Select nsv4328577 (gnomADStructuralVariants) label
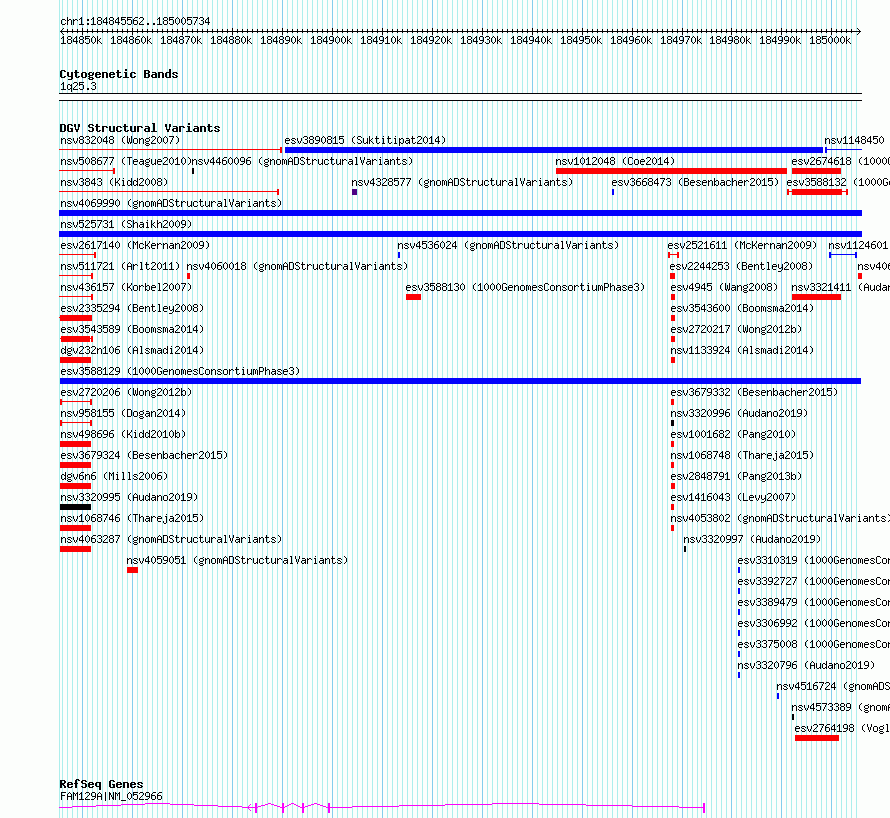The width and height of the screenshot is (890, 818). click(462, 182)
